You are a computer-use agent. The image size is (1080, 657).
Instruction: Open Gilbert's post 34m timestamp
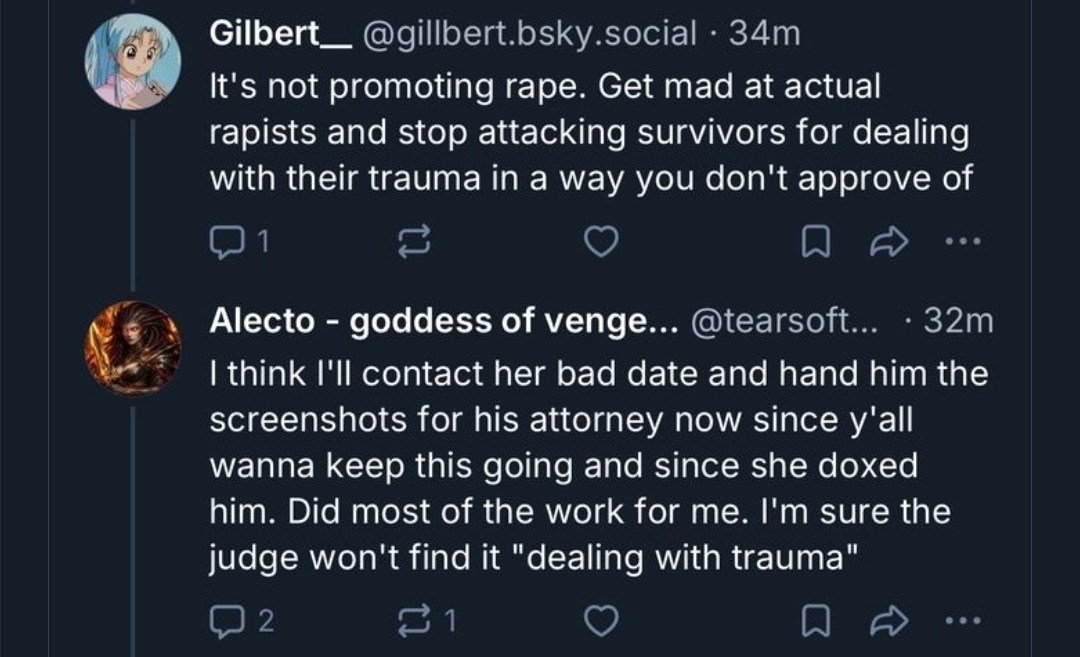click(765, 34)
